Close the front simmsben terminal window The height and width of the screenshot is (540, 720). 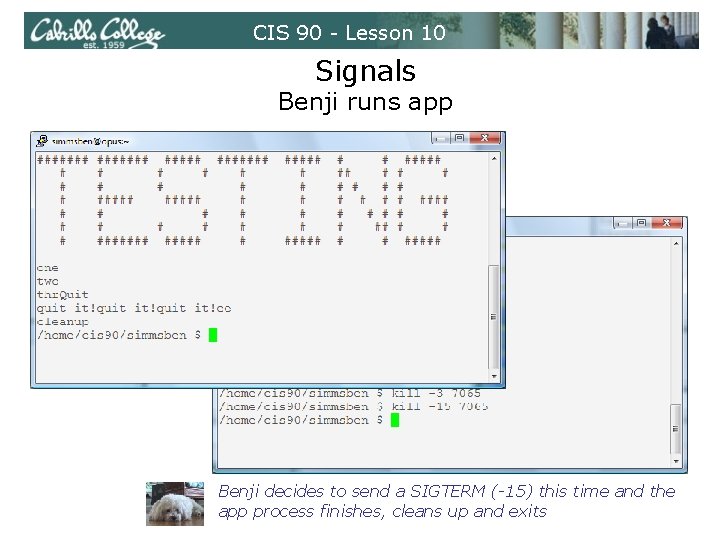(484, 138)
